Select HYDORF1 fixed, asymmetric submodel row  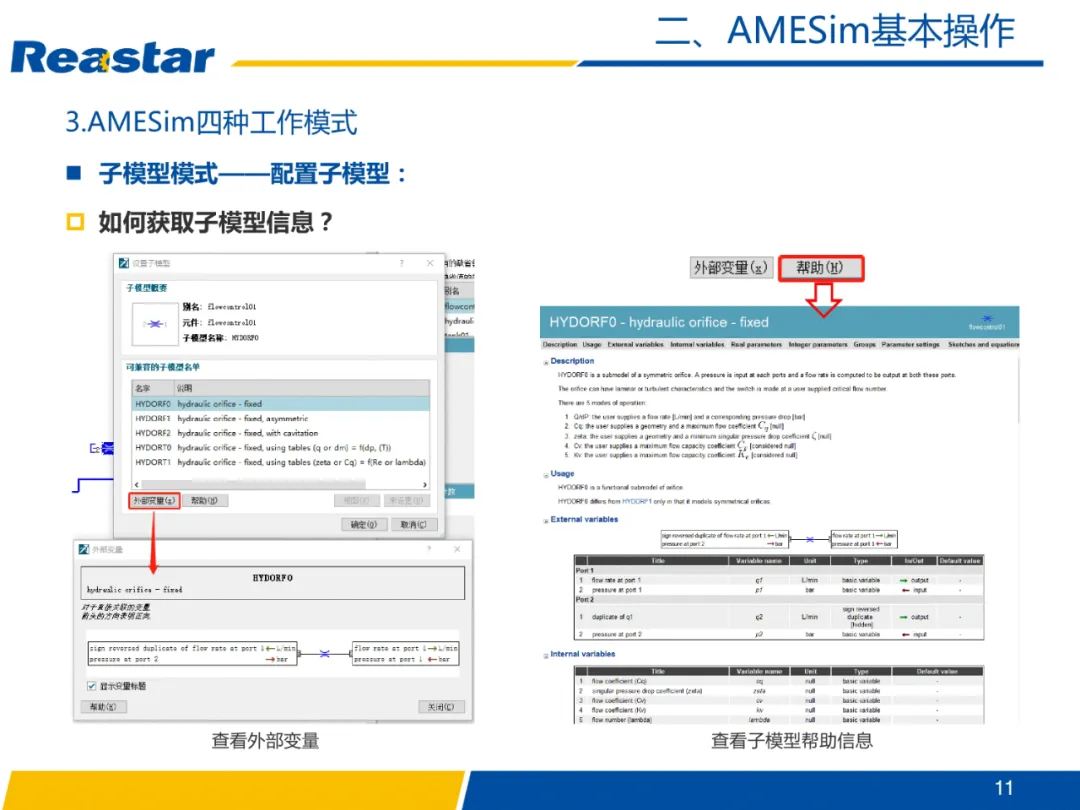[280, 418]
